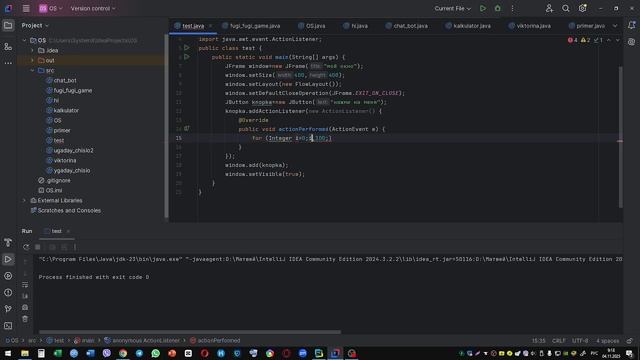This screenshot has height=360, width=640.
Task: Click the editor vertical scrollbar
Action: coord(620,136)
